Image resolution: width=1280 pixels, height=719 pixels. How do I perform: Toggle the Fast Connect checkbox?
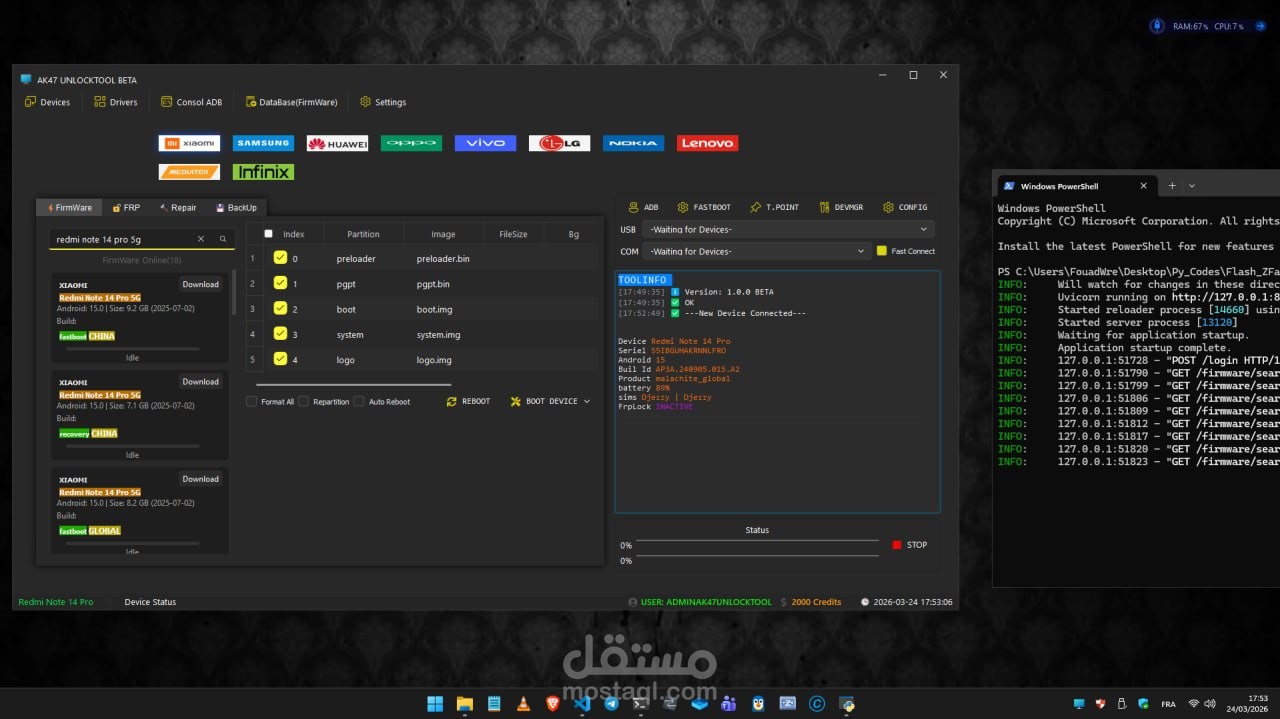pos(882,251)
